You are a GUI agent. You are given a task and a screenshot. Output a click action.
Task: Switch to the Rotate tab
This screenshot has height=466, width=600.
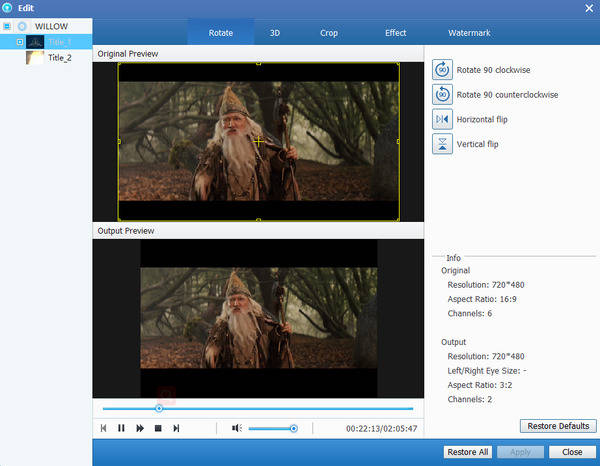(x=221, y=33)
